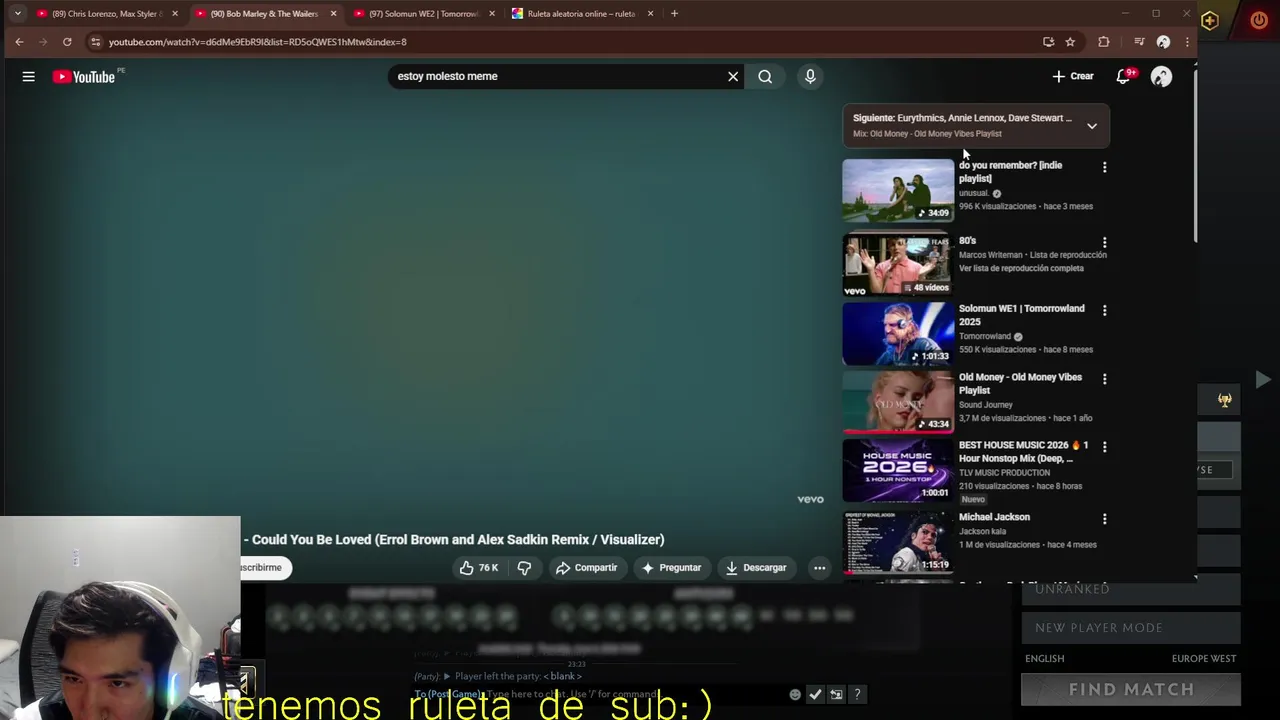Switch to the Solomun WE2 Tomorrowland tab
This screenshot has width=1280, height=720.
coord(424,14)
